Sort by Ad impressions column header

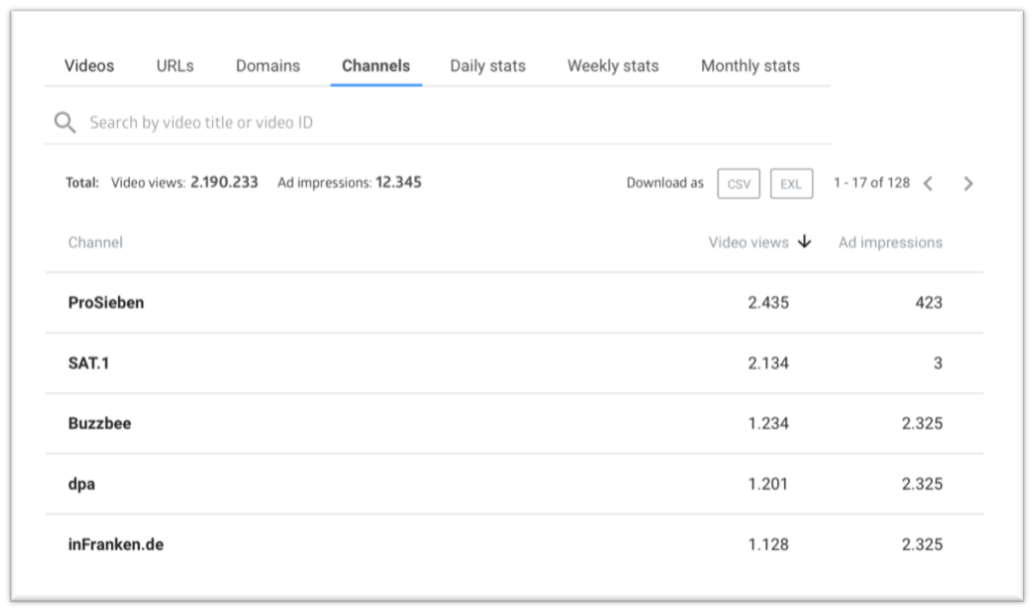pos(890,242)
